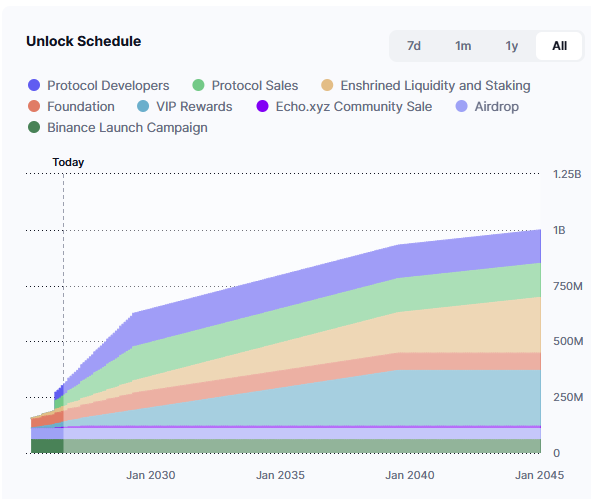Viewport: 591px width, 499px height.
Task: Click the Airdrop legend color dot
Action: pos(462,106)
